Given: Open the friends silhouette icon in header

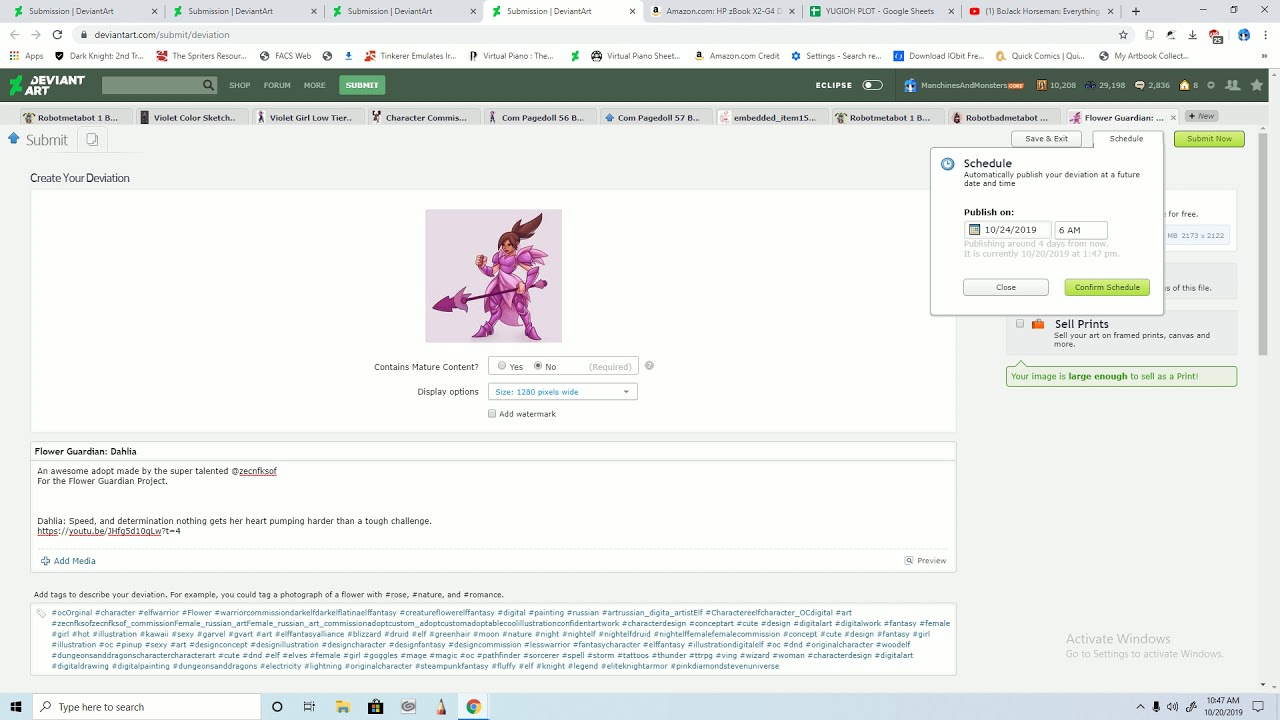Looking at the screenshot, I should [1232, 85].
